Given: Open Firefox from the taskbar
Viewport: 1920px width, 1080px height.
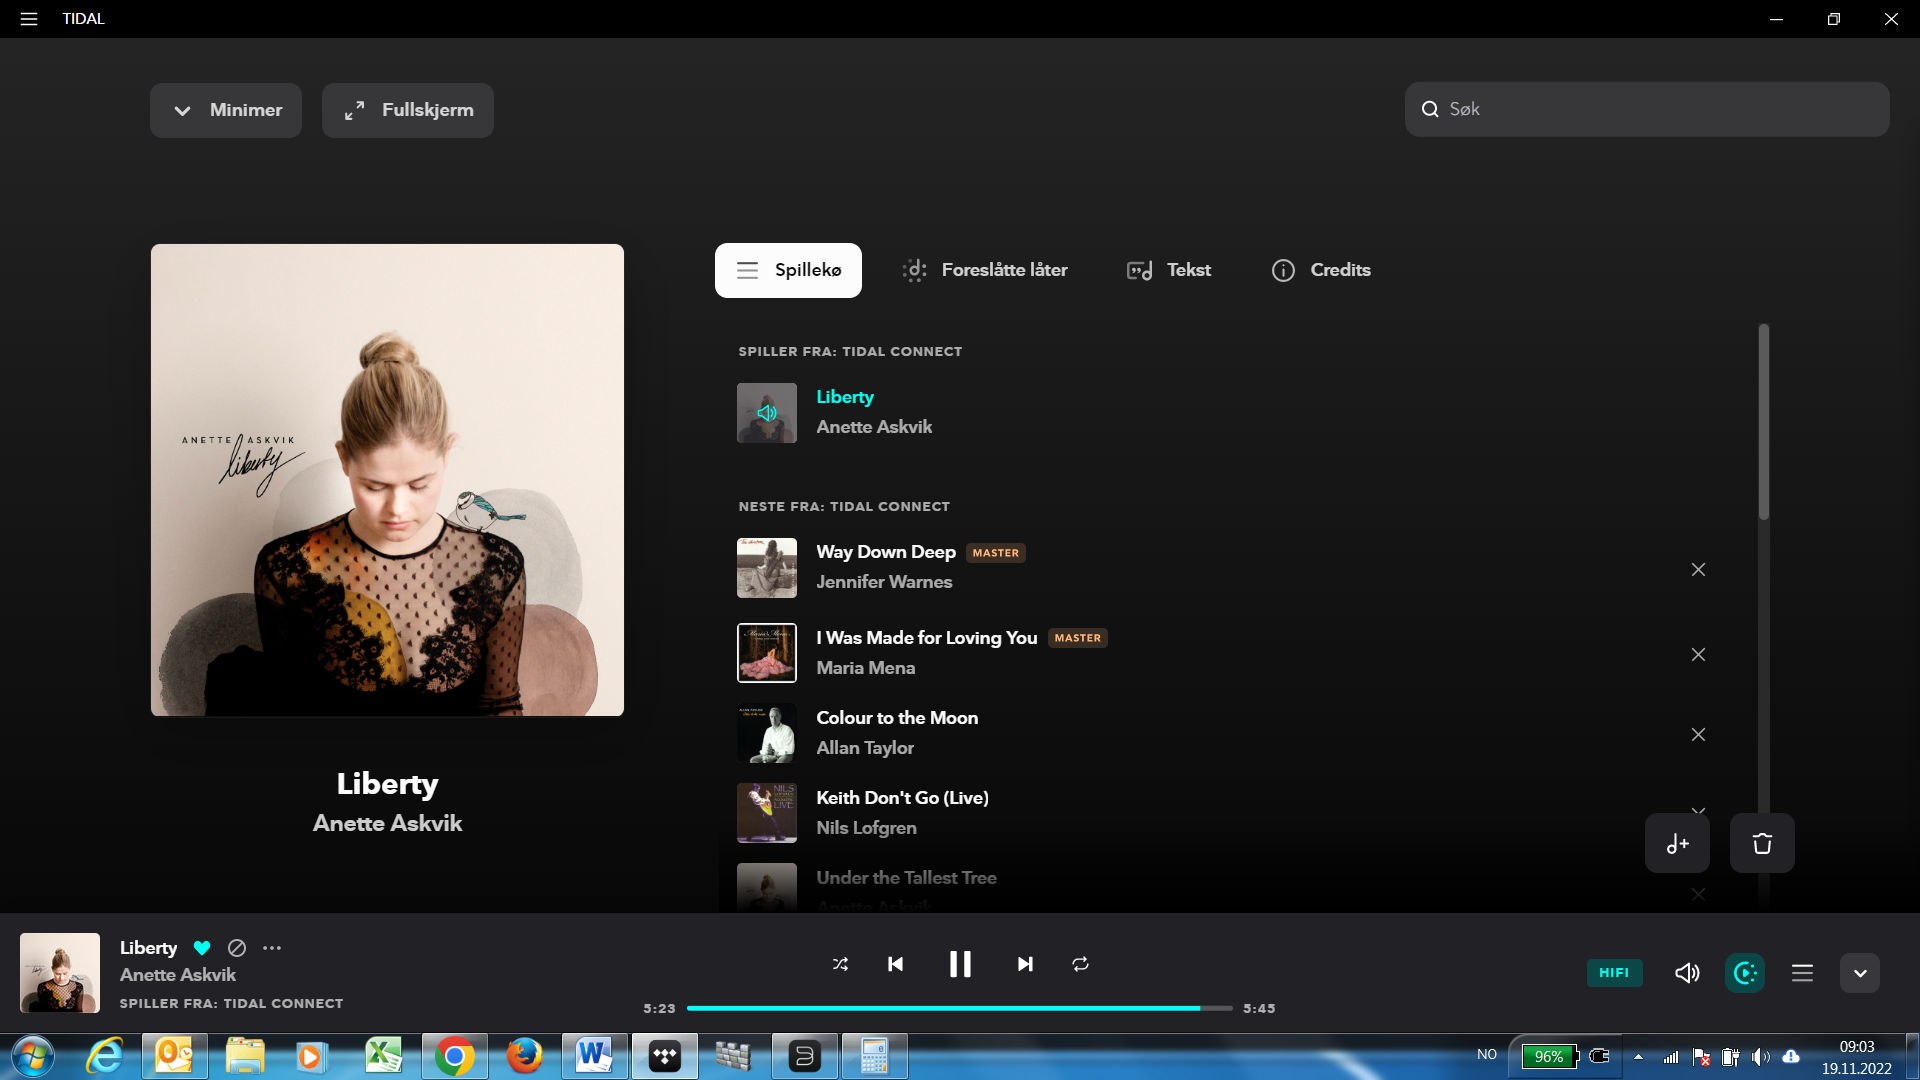Looking at the screenshot, I should (524, 1056).
